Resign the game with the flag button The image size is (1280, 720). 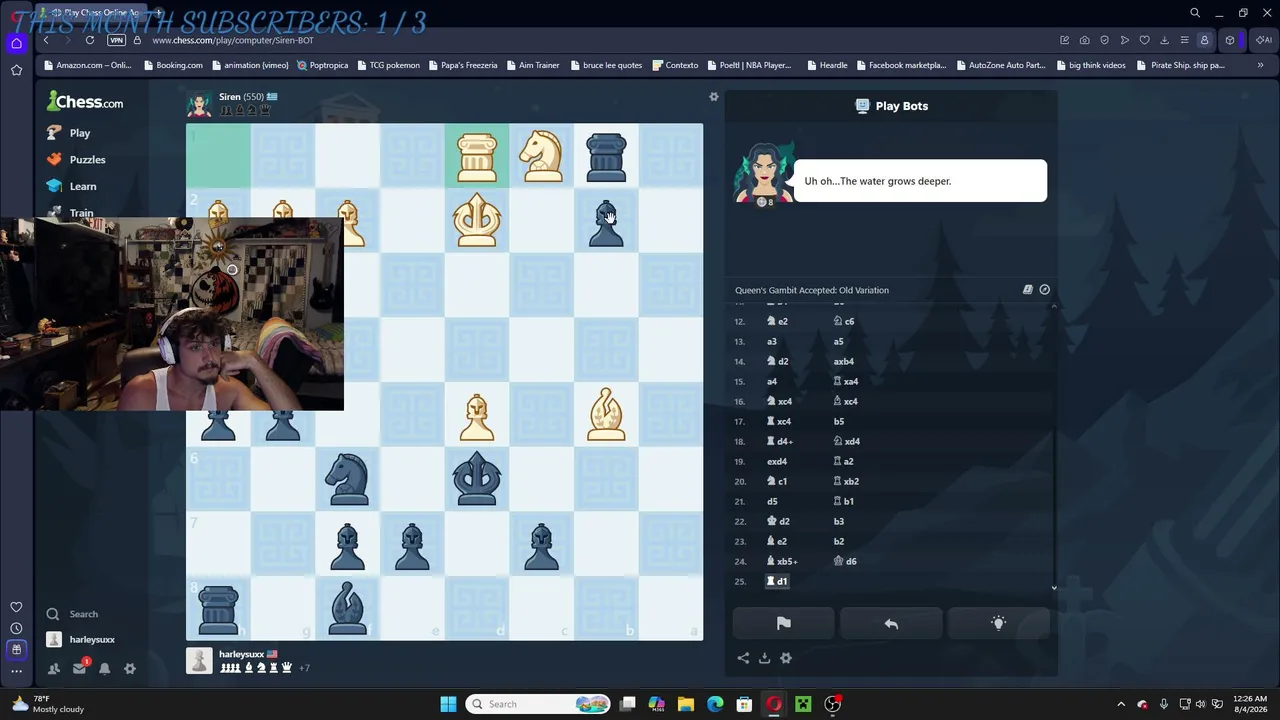(784, 624)
